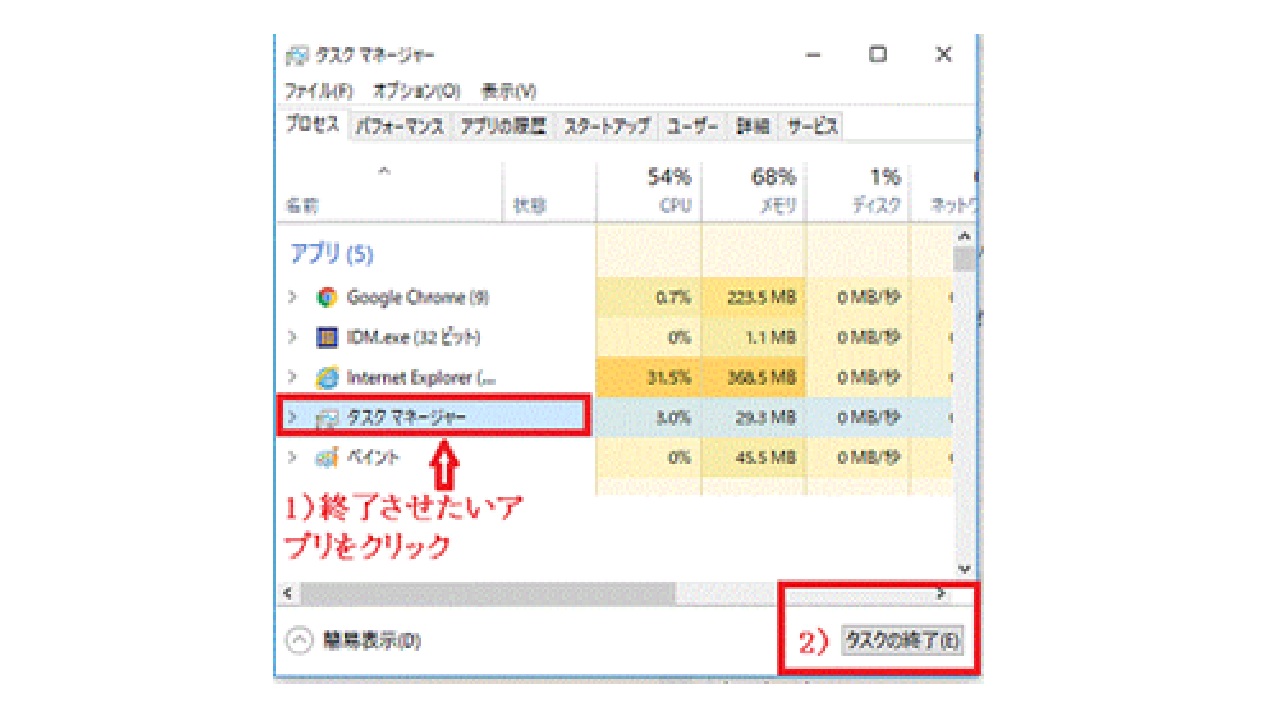
Task: Click the 1.1 MB memory cell
Action: [754, 338]
